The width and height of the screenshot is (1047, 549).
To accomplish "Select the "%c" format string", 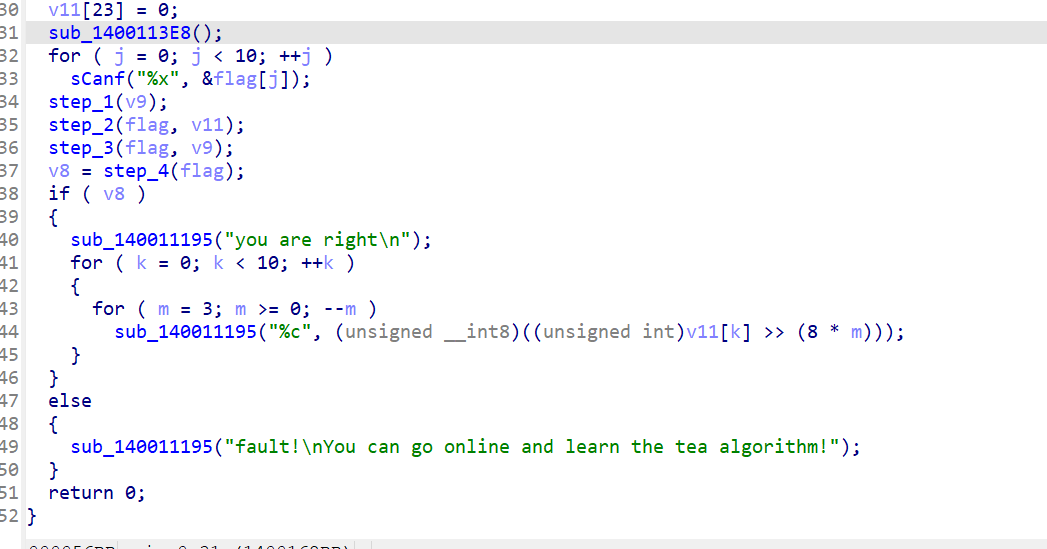I will (289, 332).
